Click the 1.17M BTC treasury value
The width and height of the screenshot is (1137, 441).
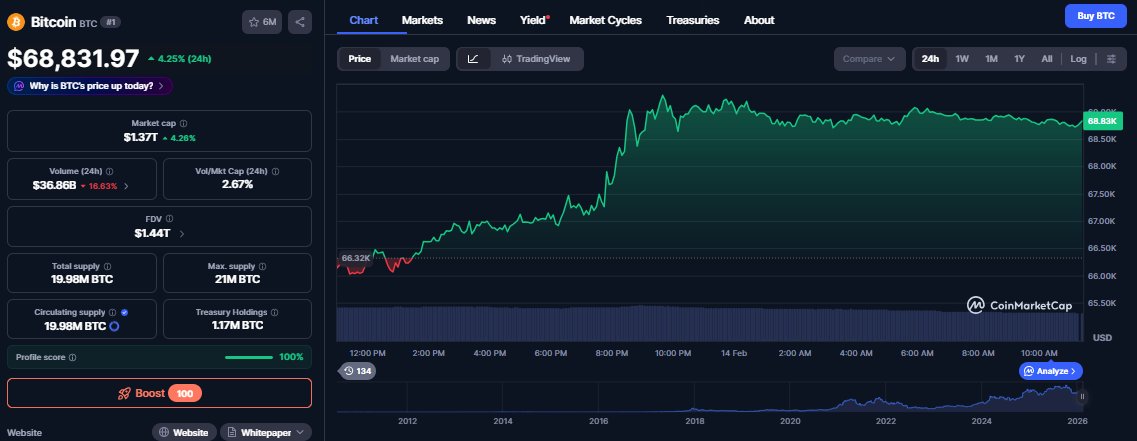[x=237, y=326]
